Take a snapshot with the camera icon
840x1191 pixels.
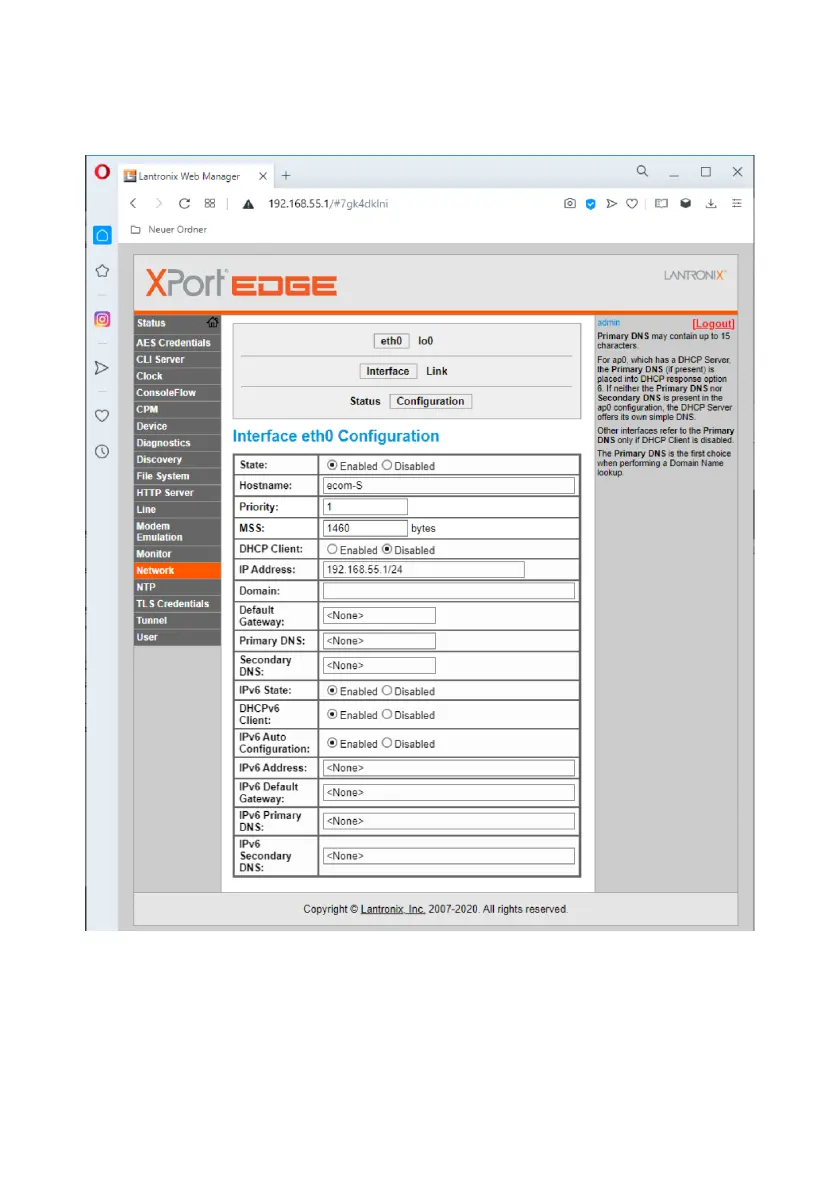(570, 204)
